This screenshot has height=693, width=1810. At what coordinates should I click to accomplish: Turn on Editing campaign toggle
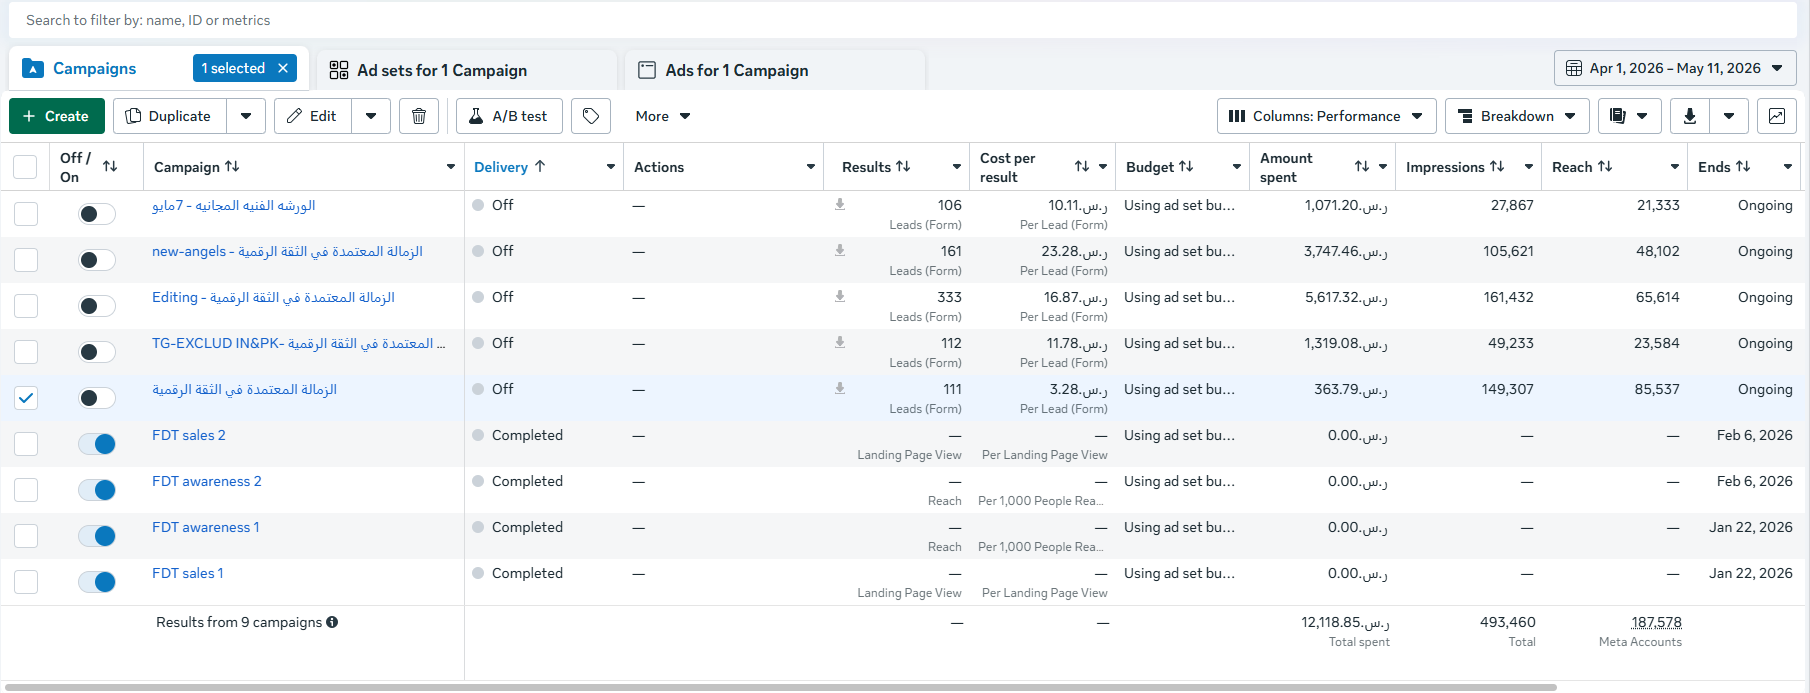coord(97,306)
